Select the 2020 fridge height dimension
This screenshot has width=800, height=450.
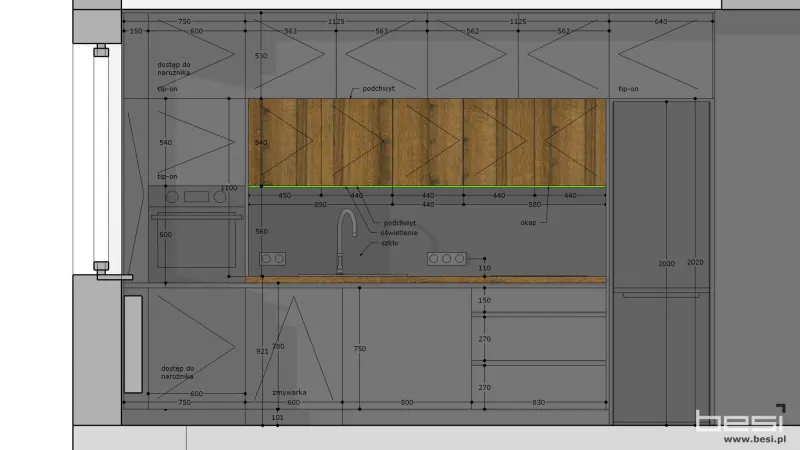tap(695, 262)
